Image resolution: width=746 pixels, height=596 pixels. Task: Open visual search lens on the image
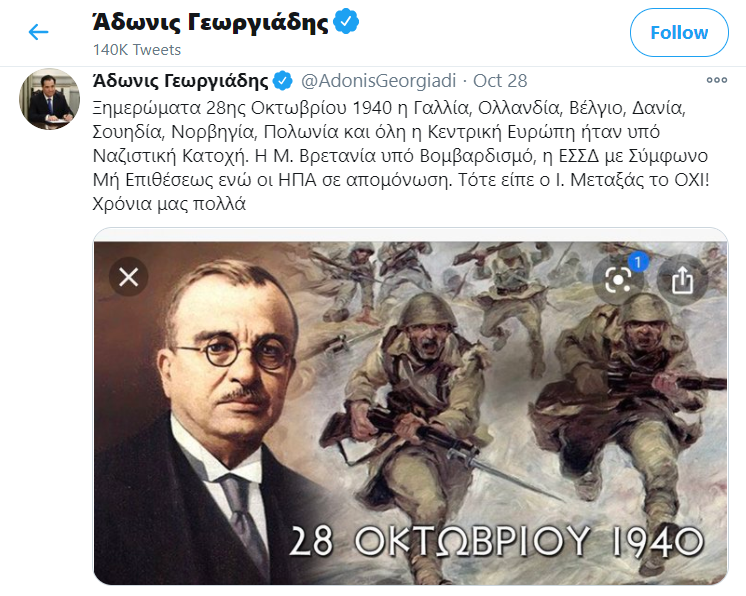click(x=618, y=280)
